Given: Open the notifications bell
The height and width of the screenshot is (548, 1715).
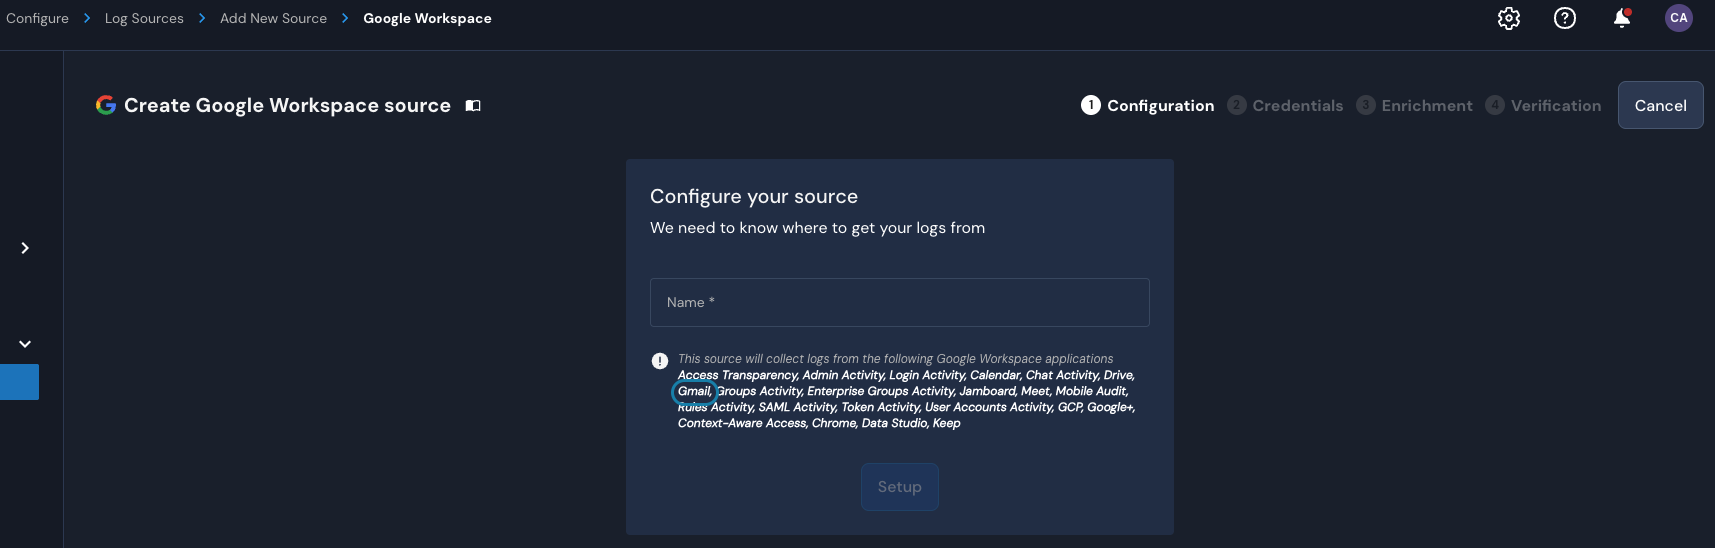Looking at the screenshot, I should click(1622, 18).
